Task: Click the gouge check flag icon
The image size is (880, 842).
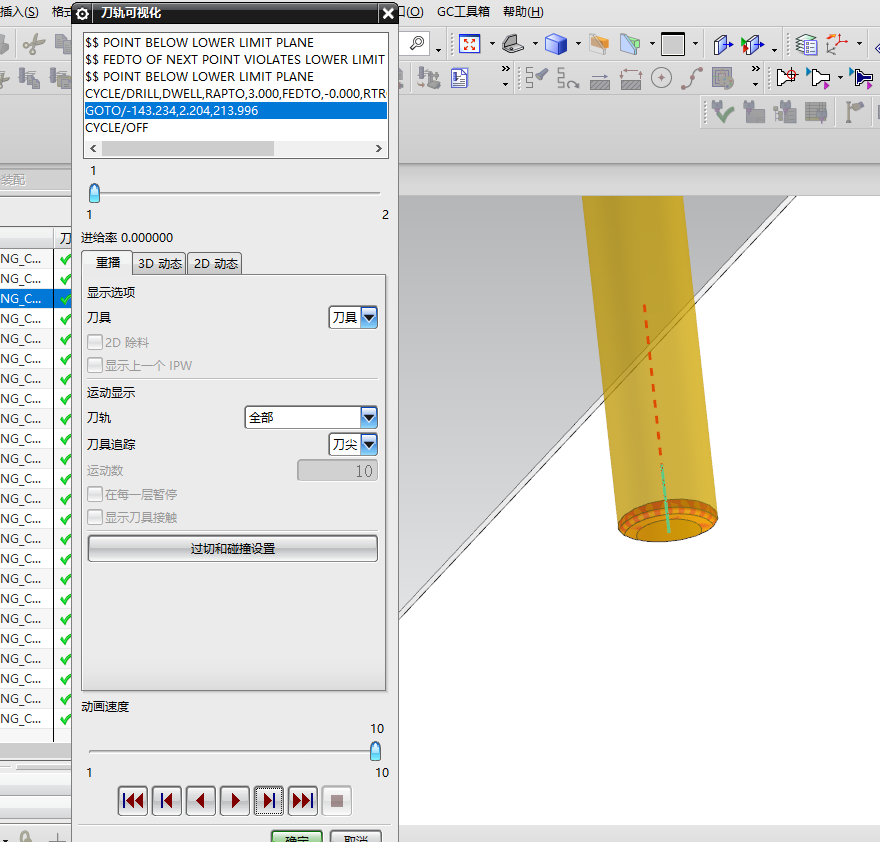Action: point(854,112)
